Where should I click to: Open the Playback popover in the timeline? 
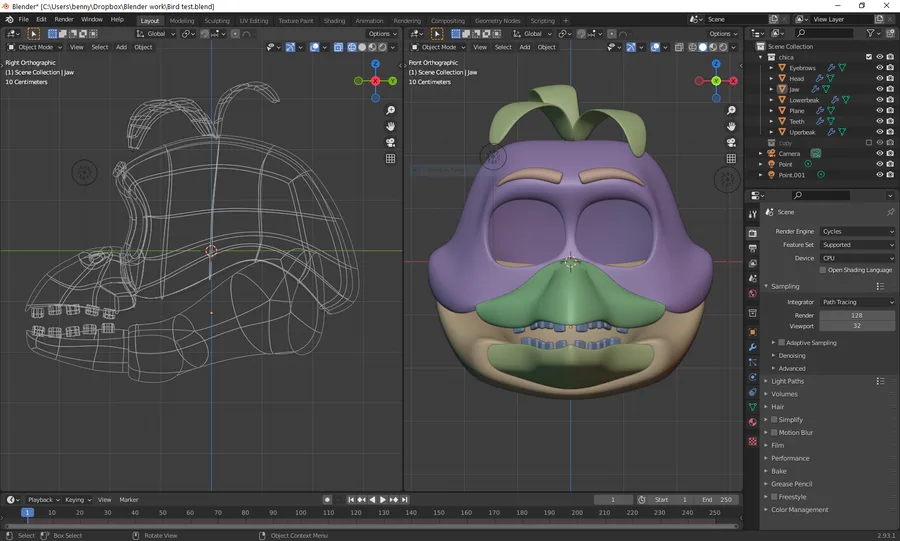[41, 499]
